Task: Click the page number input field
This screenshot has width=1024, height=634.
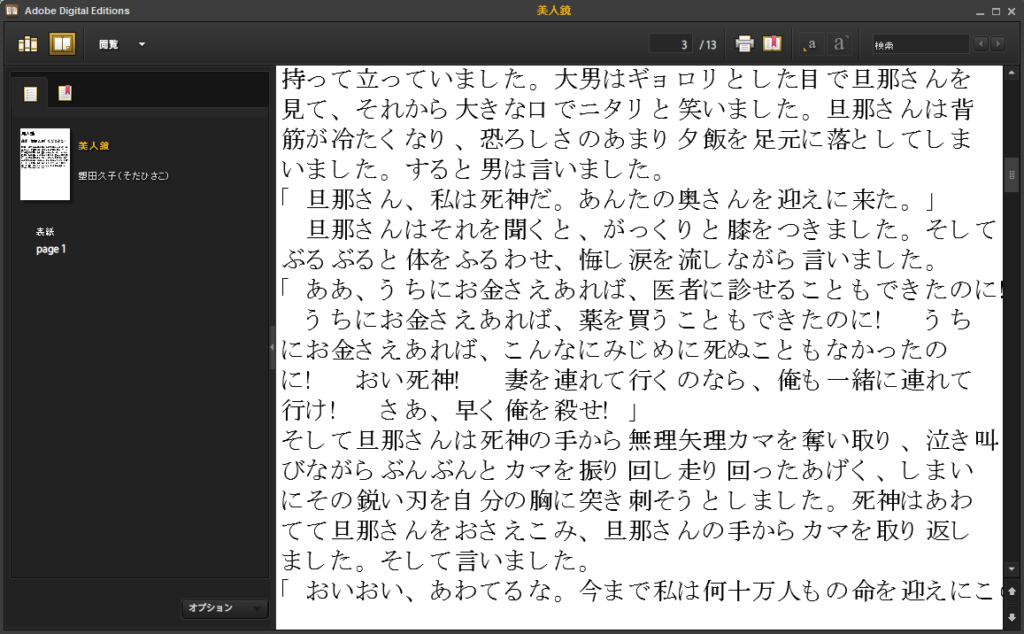Action: pos(671,44)
